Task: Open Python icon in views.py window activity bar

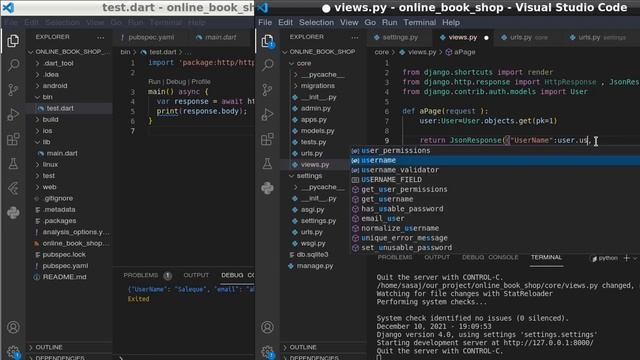Action: coord(267,188)
